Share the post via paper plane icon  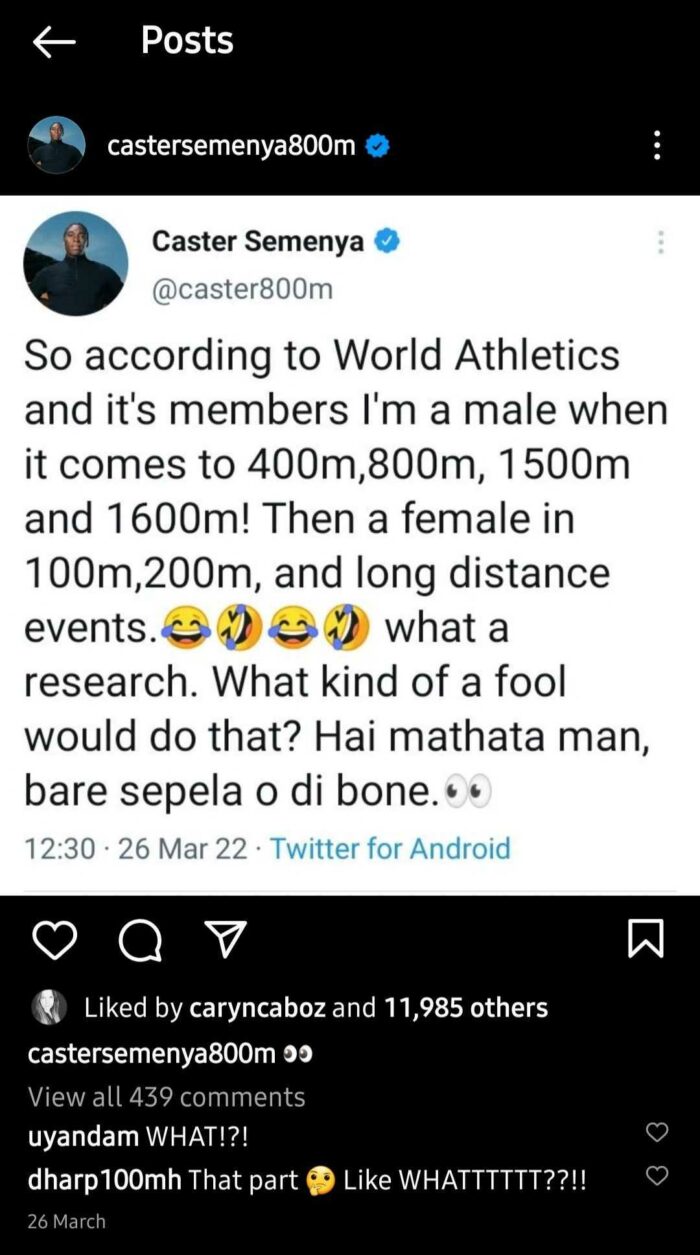coord(225,940)
